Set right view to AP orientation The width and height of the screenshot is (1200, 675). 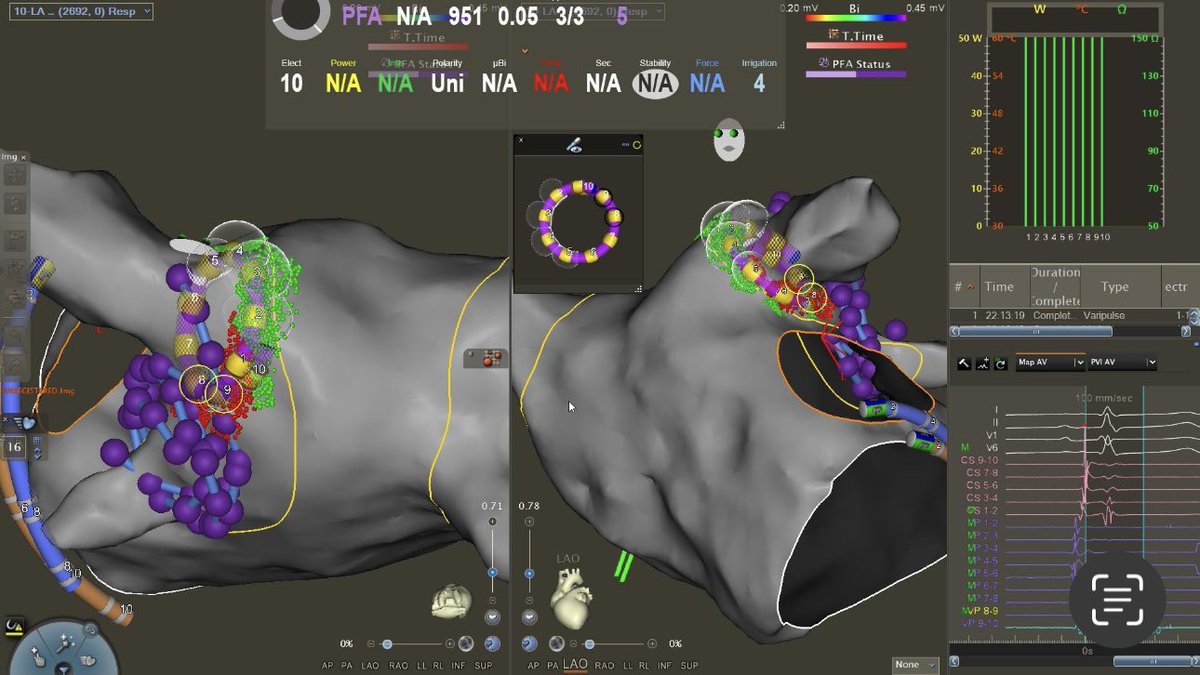coord(533,665)
